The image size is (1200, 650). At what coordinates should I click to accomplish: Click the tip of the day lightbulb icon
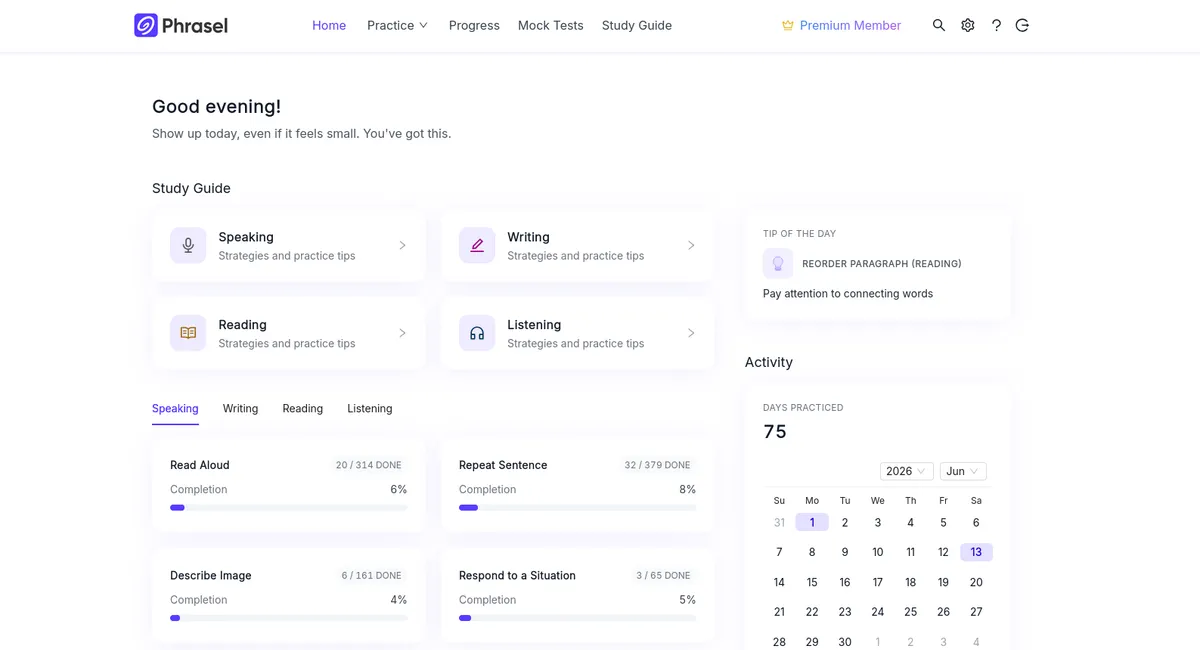click(x=778, y=264)
